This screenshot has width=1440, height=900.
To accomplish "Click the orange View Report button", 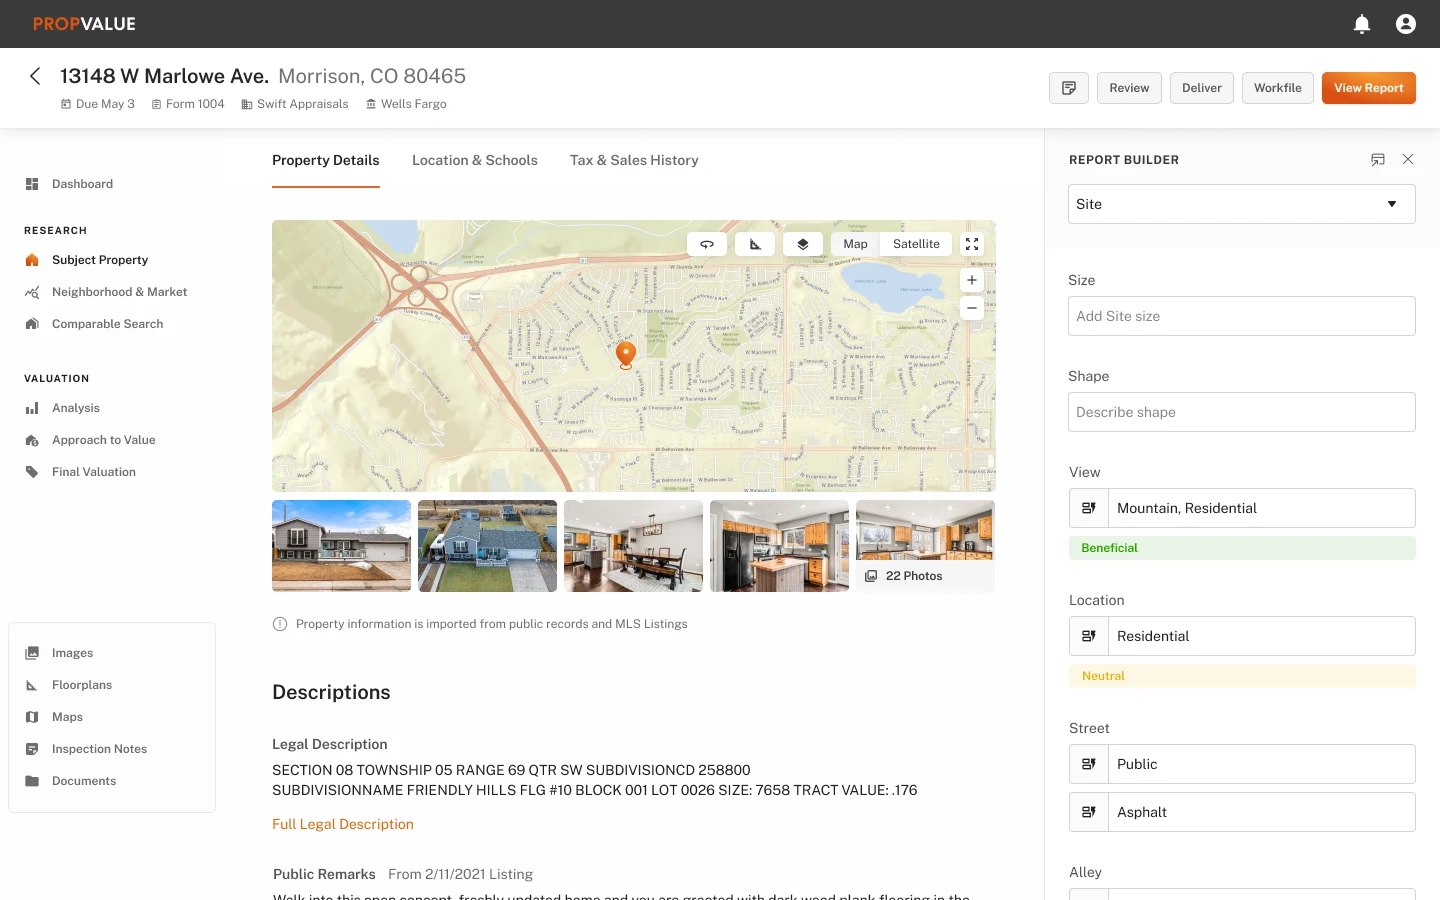I will point(1369,88).
